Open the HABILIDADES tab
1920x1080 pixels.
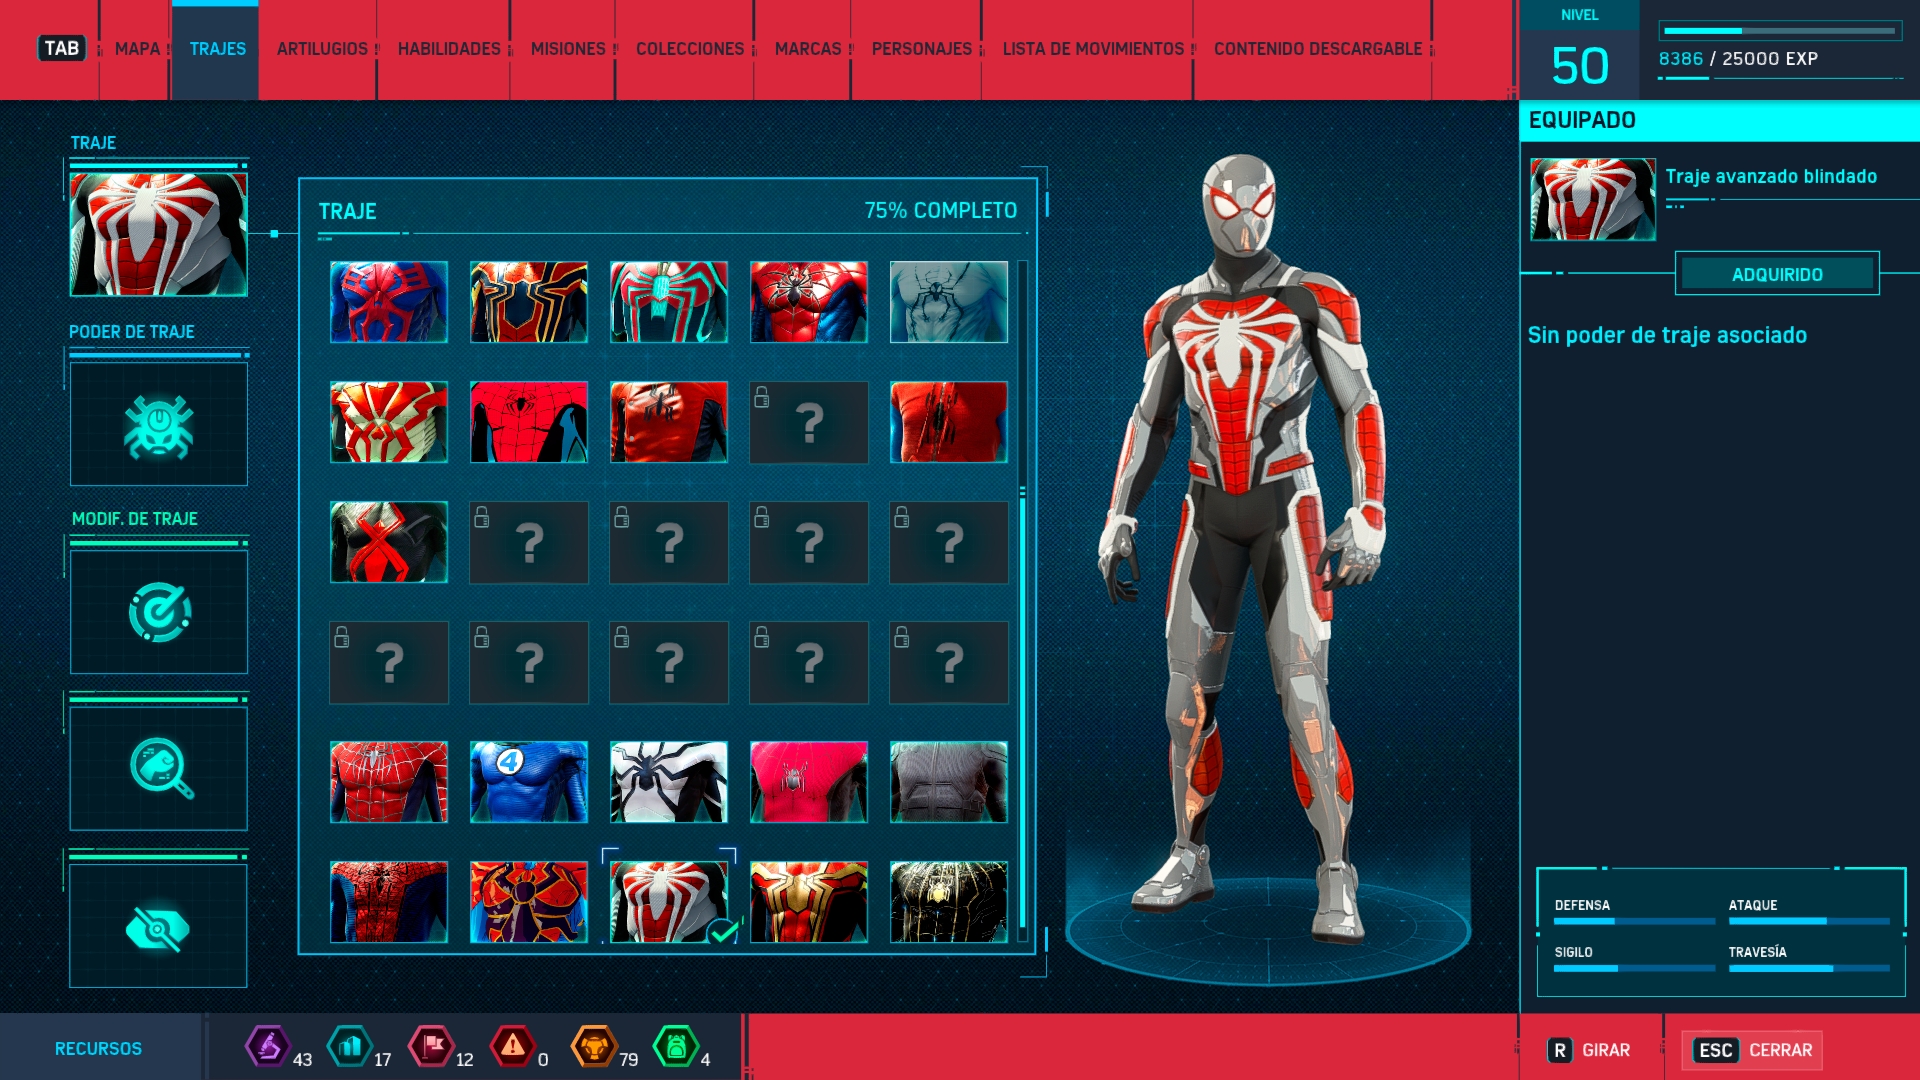click(x=448, y=49)
